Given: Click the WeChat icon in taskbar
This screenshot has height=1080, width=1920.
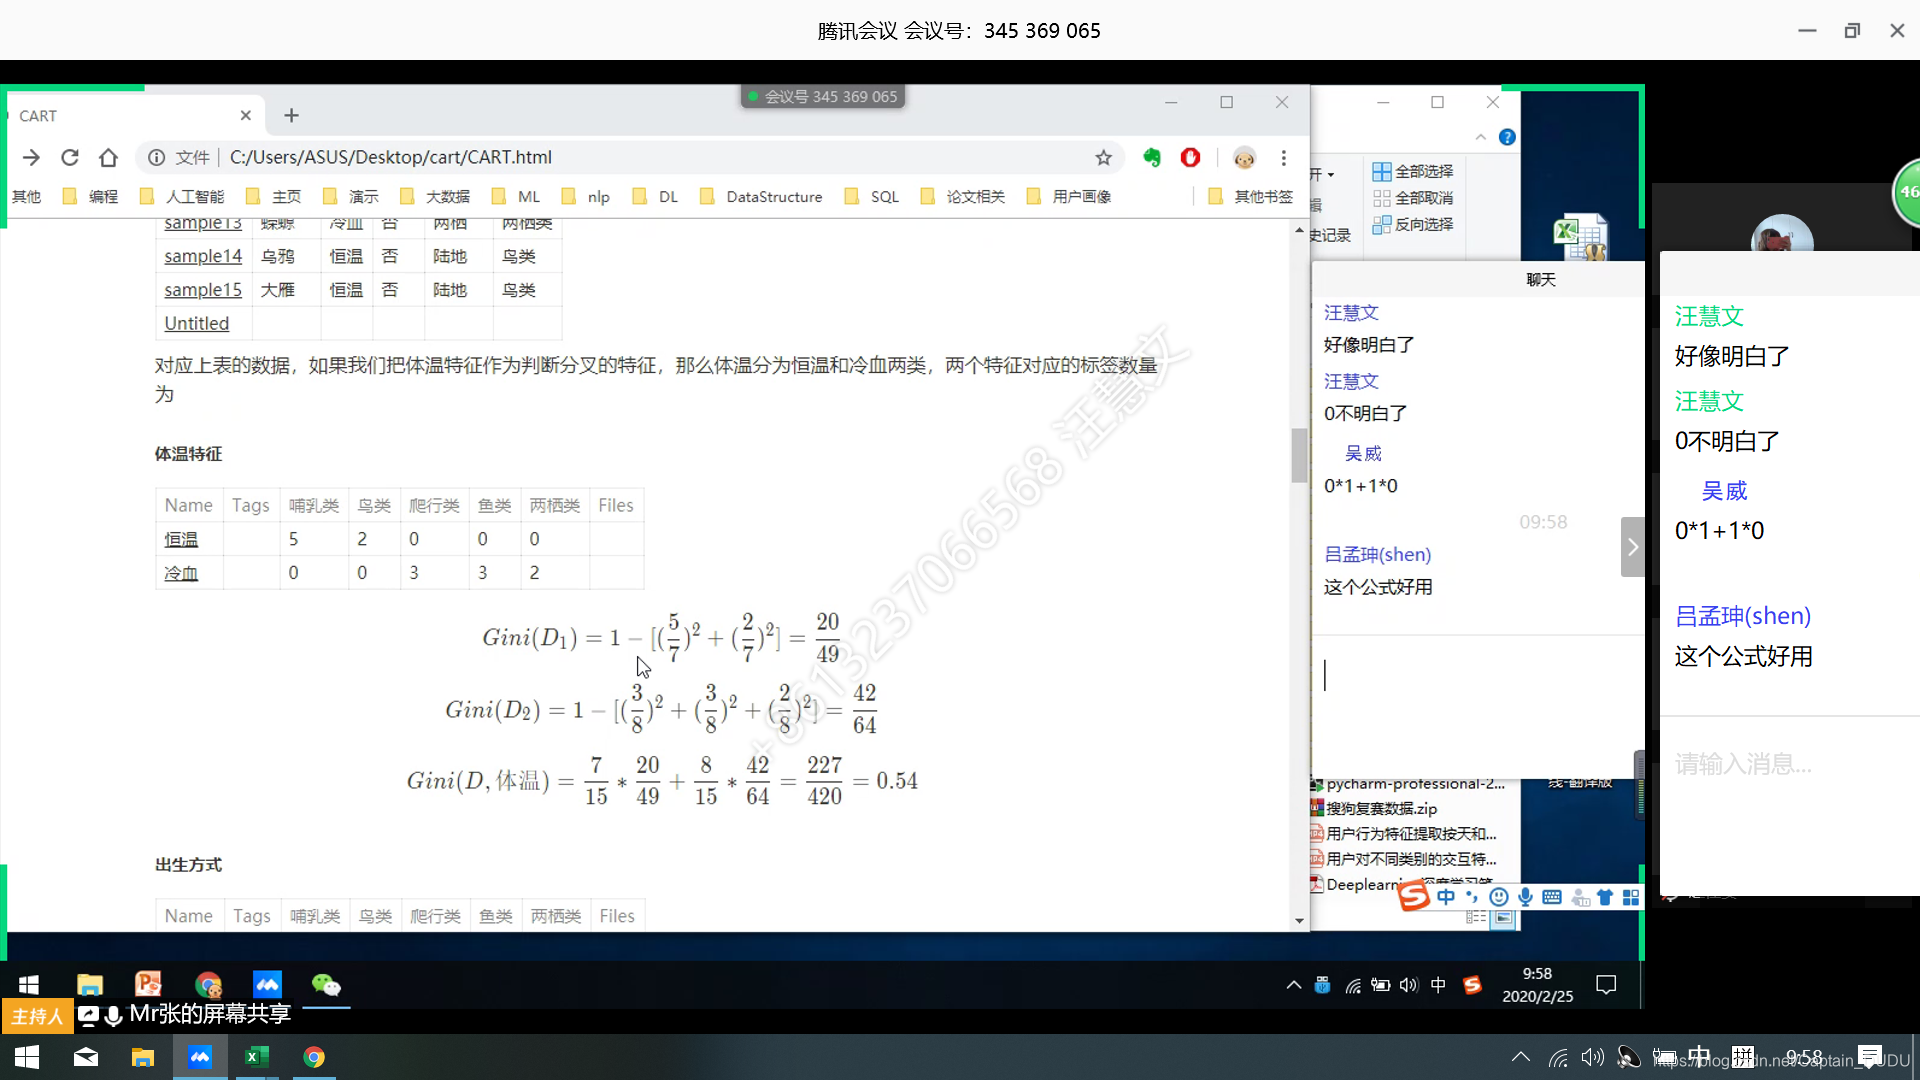Looking at the screenshot, I should click(x=327, y=984).
